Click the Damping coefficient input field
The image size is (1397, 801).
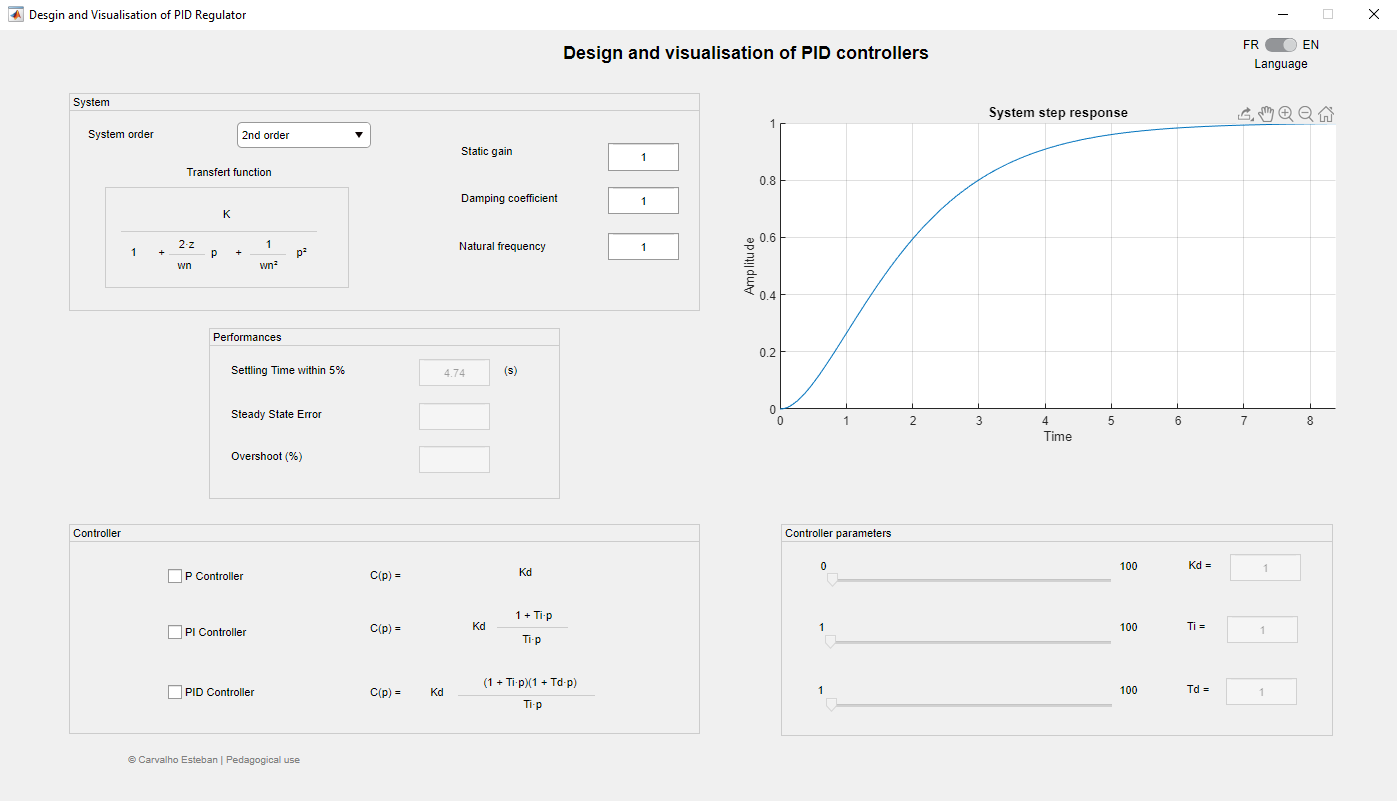(x=643, y=201)
